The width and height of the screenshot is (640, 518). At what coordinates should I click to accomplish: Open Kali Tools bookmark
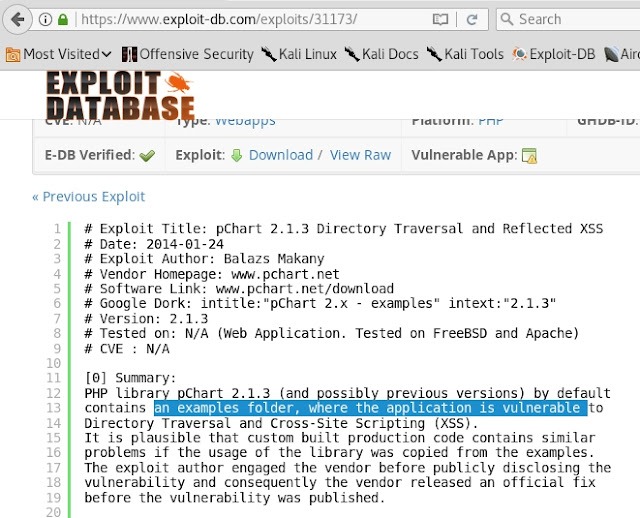pyautogui.click(x=465, y=54)
